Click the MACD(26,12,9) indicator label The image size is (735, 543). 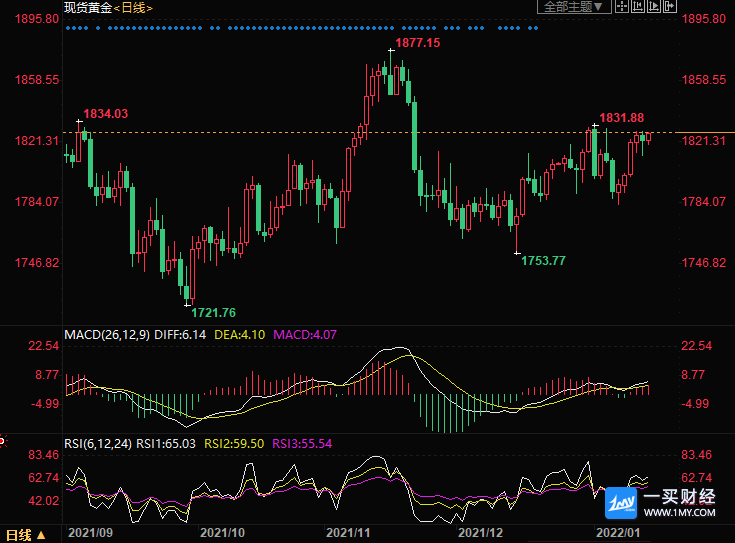tap(107, 335)
